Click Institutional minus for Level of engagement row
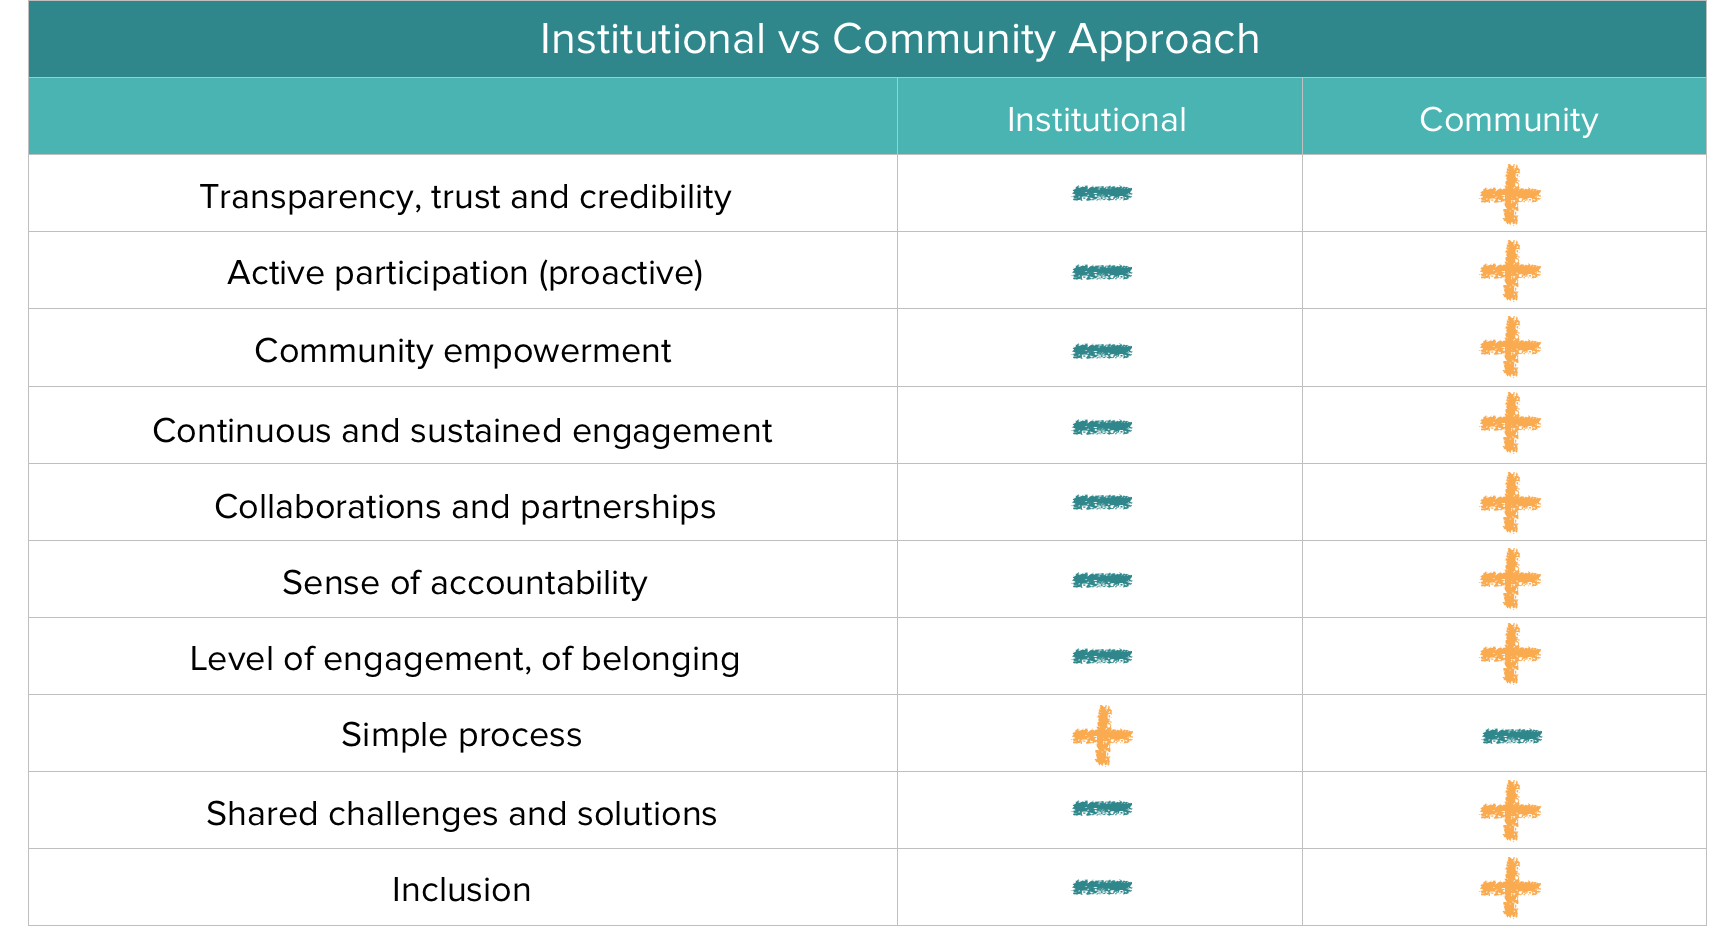This screenshot has height=928, width=1728. (x=1101, y=657)
